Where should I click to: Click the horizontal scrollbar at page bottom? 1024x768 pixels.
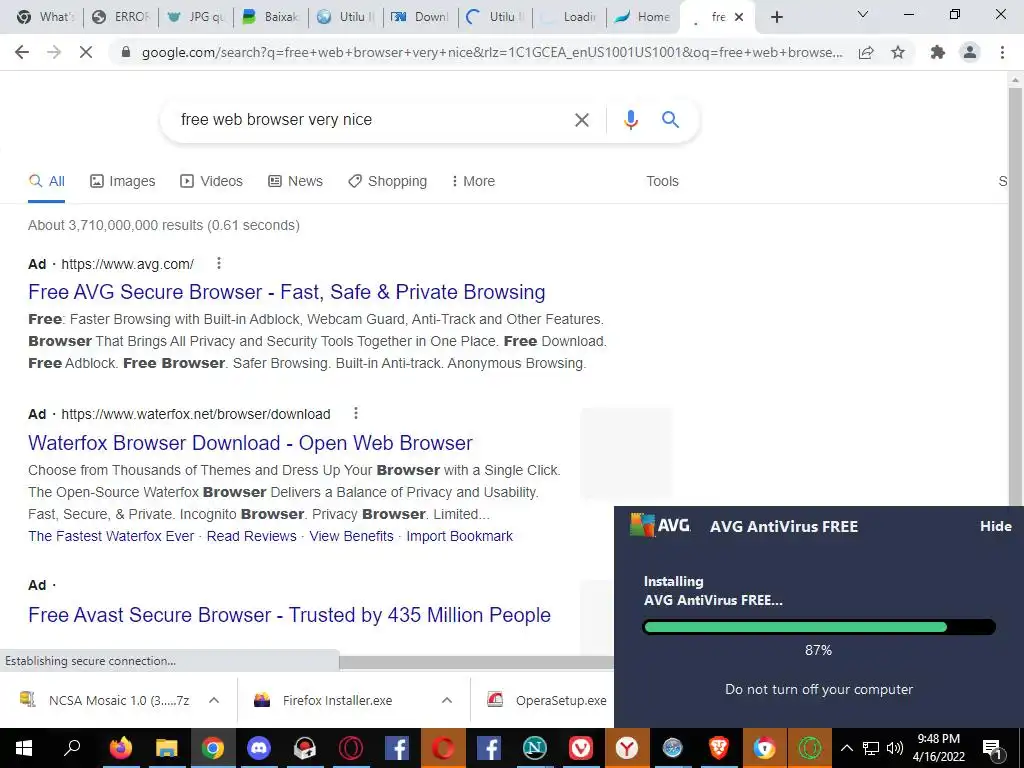point(477,662)
